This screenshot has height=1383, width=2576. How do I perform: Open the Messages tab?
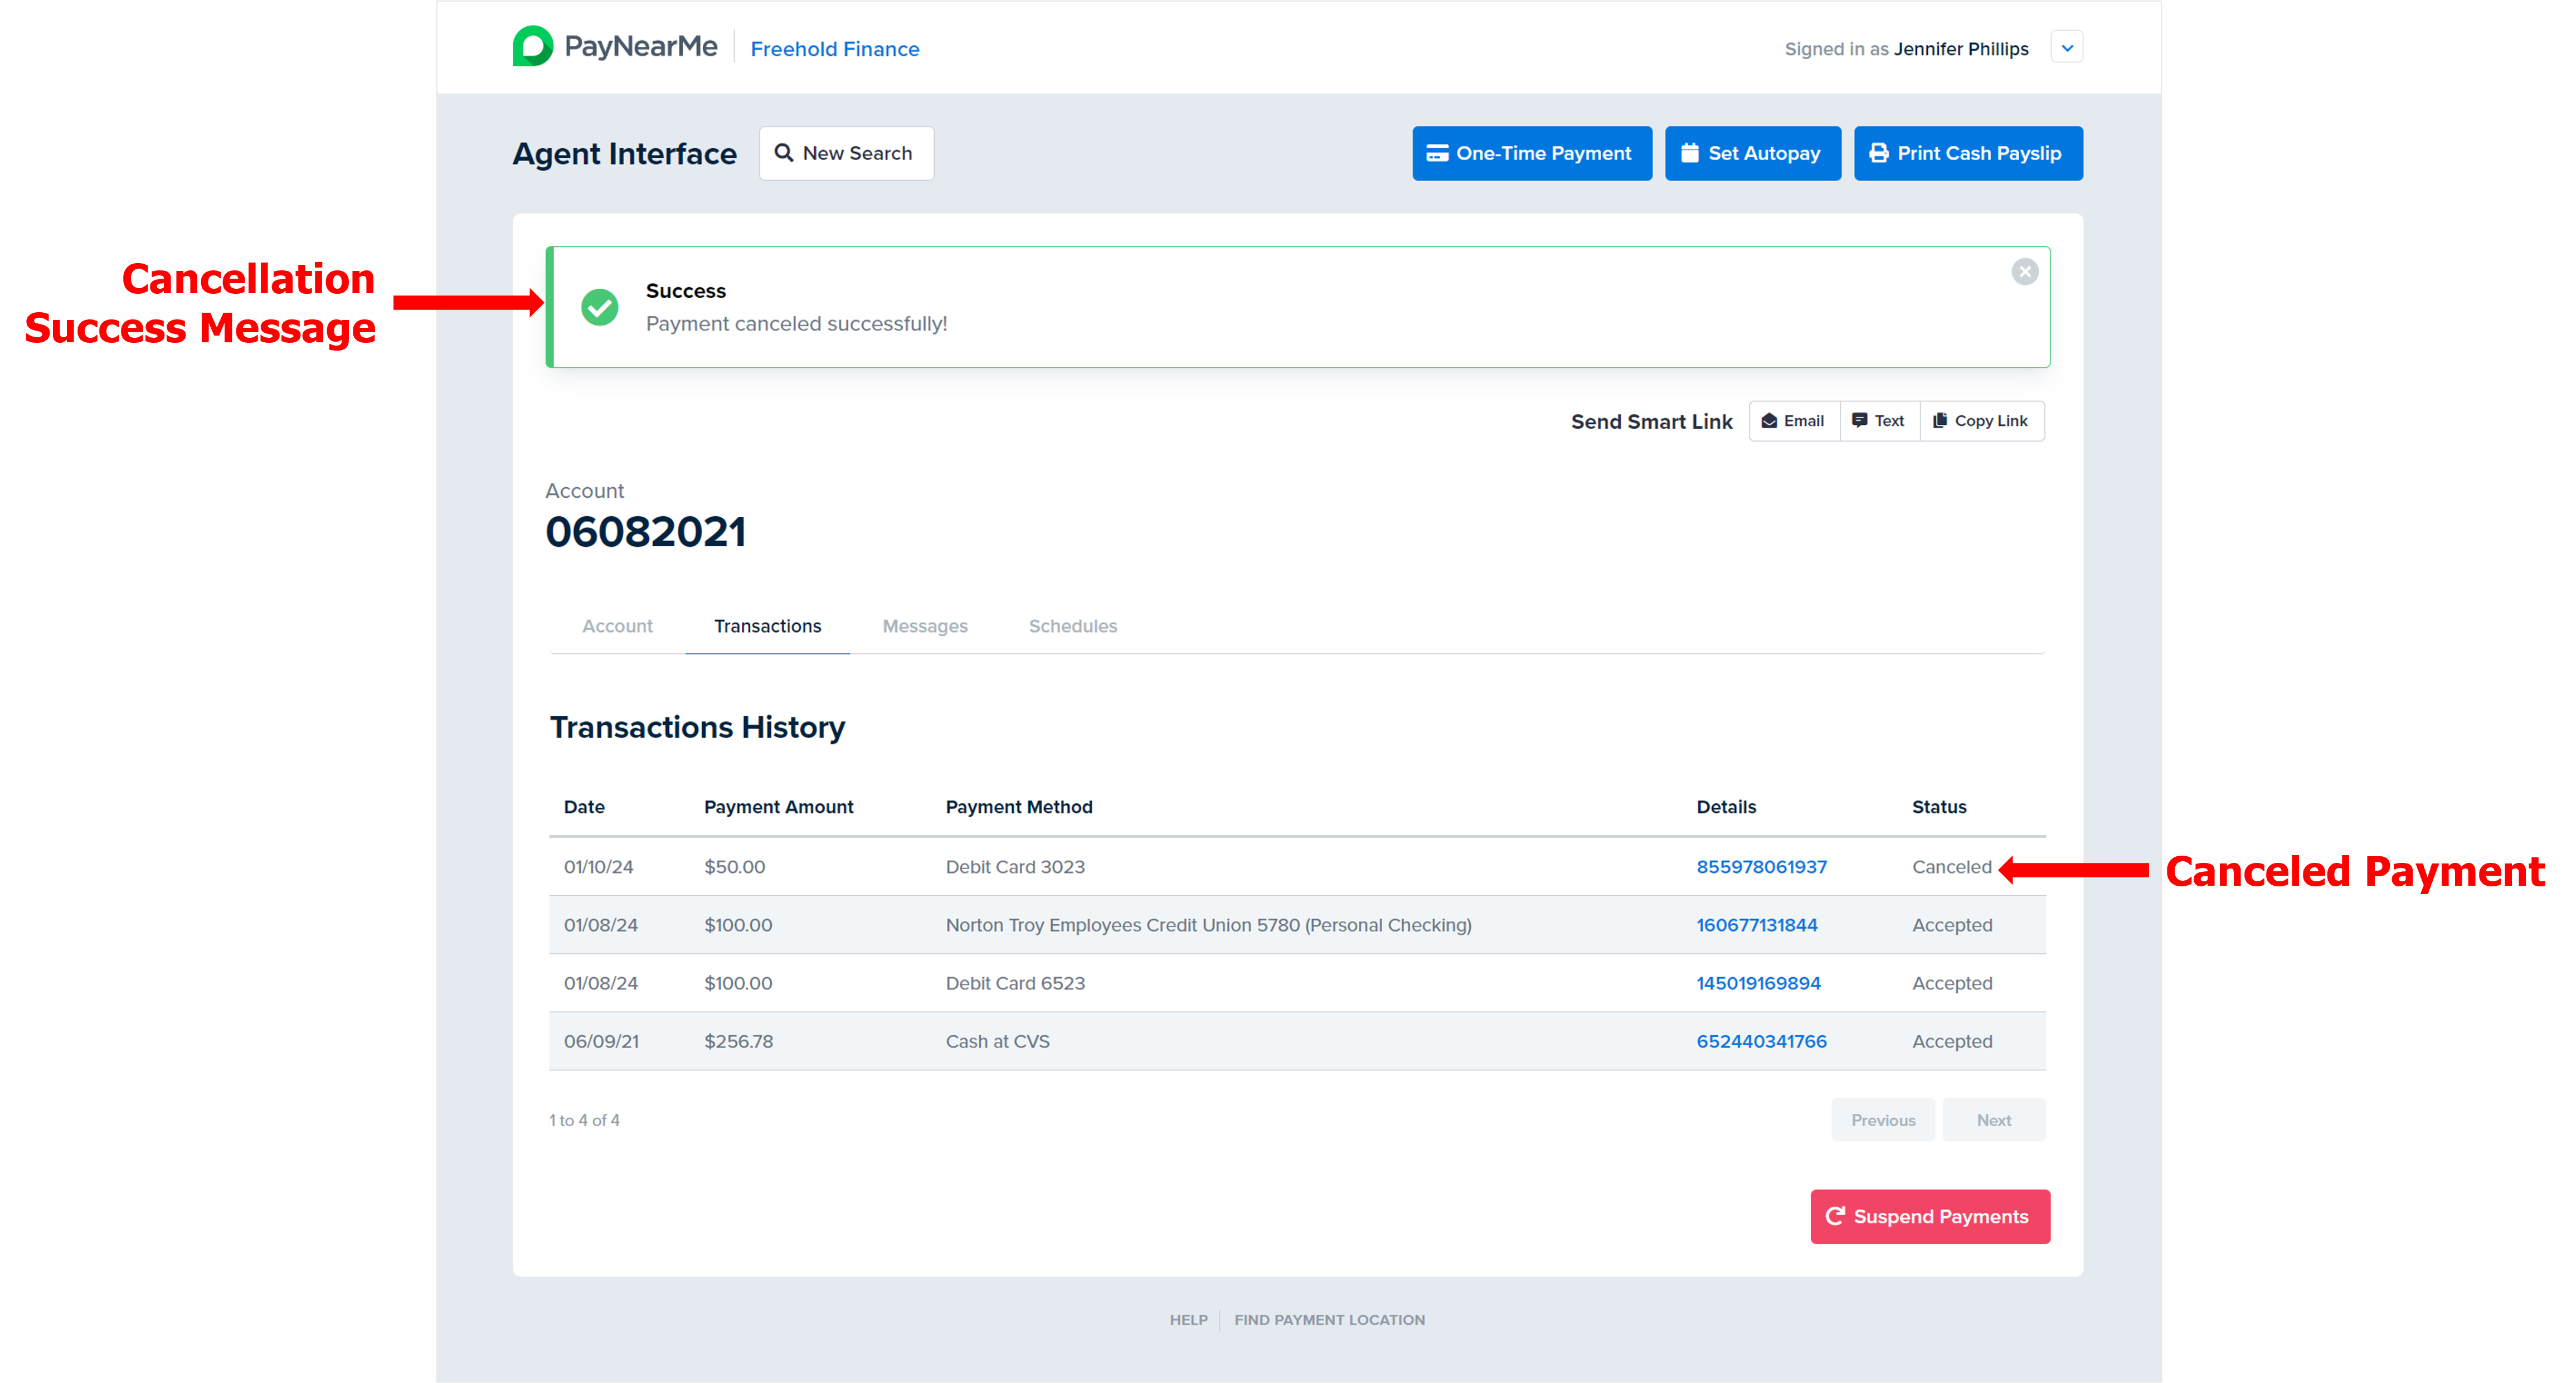tap(924, 626)
